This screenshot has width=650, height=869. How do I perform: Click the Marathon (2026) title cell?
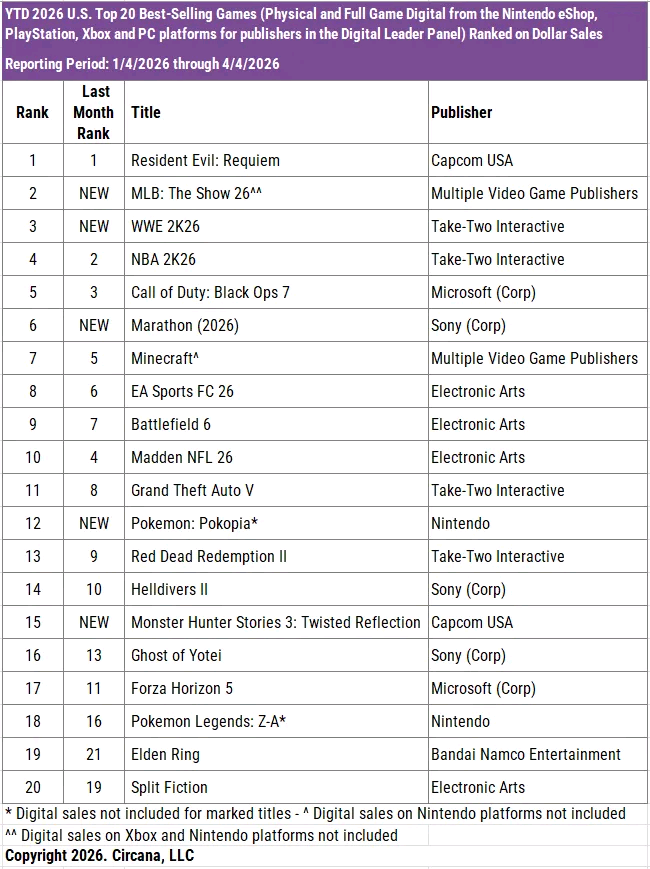point(185,325)
